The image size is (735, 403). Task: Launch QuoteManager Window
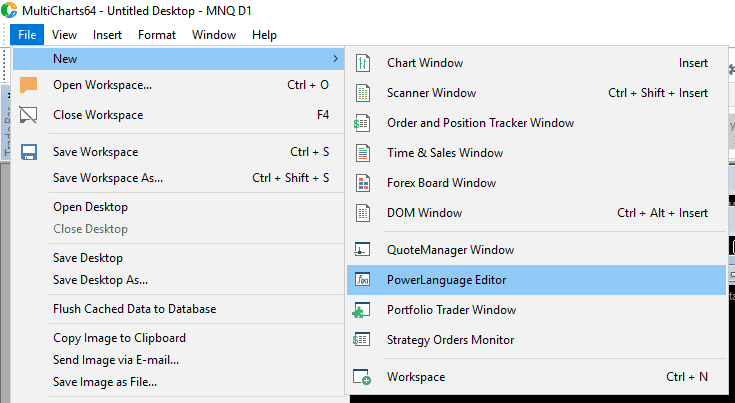pyautogui.click(x=536, y=250)
